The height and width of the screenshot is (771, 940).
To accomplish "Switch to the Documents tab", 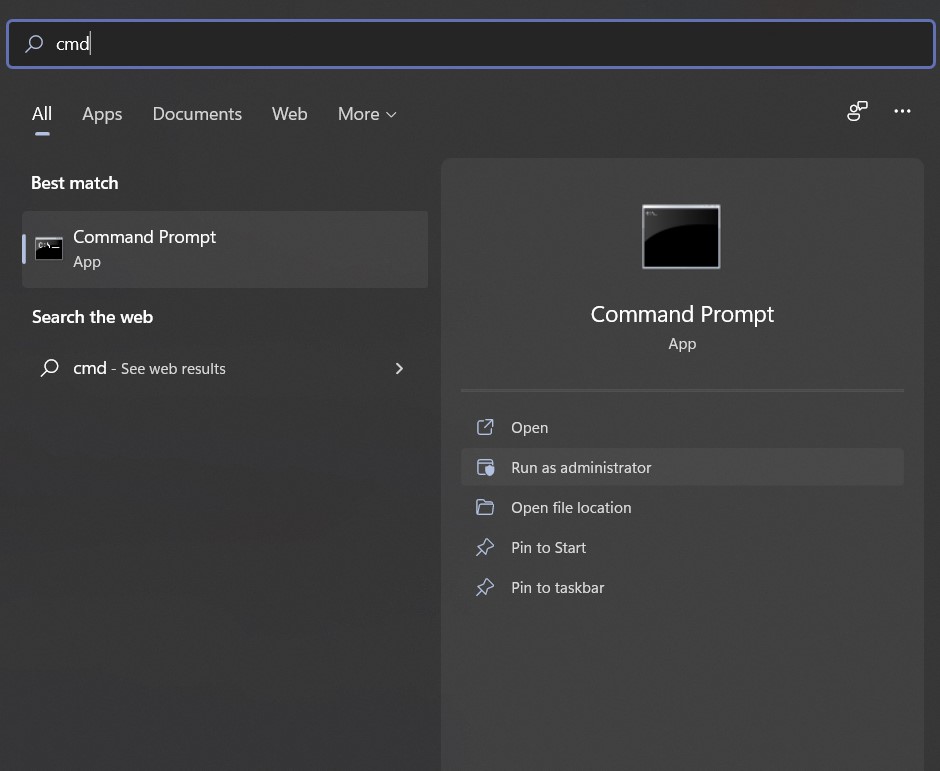I will (197, 114).
